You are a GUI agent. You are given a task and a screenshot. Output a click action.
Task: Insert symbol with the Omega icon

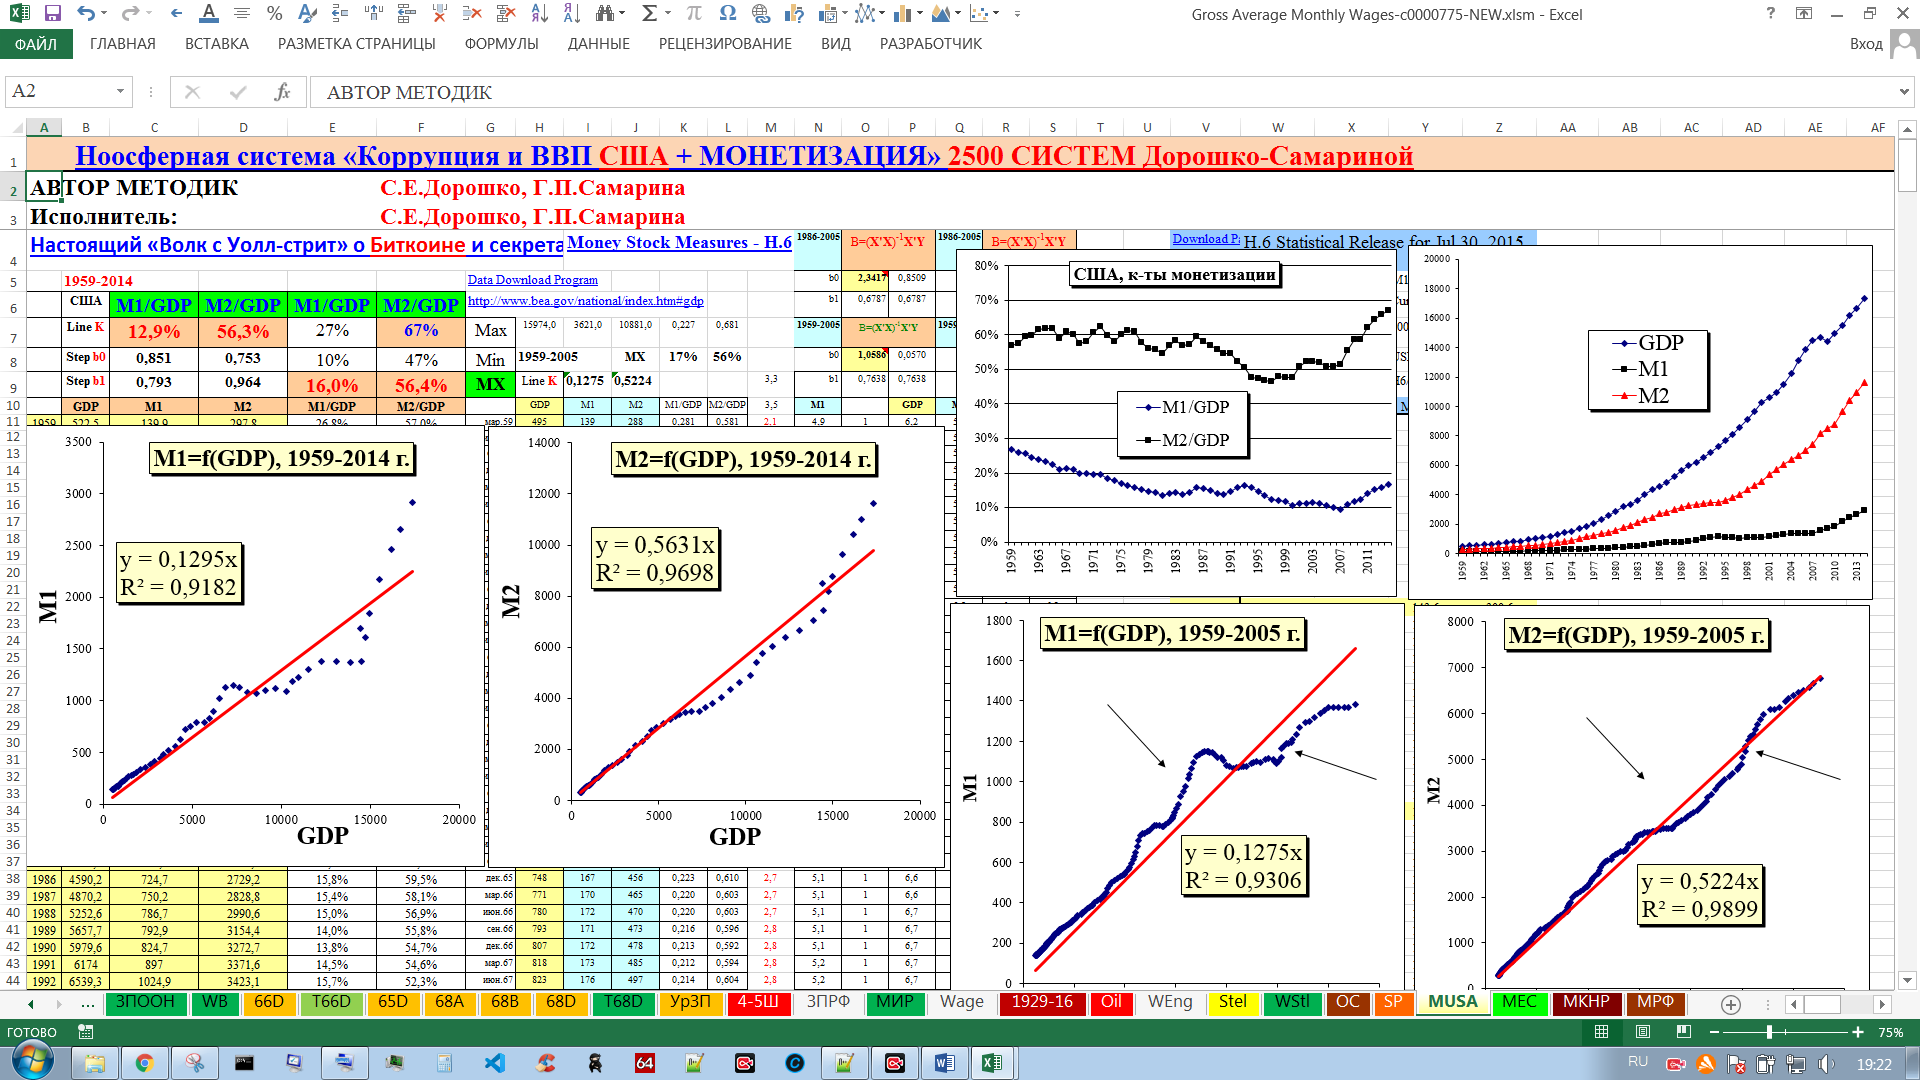(x=727, y=14)
